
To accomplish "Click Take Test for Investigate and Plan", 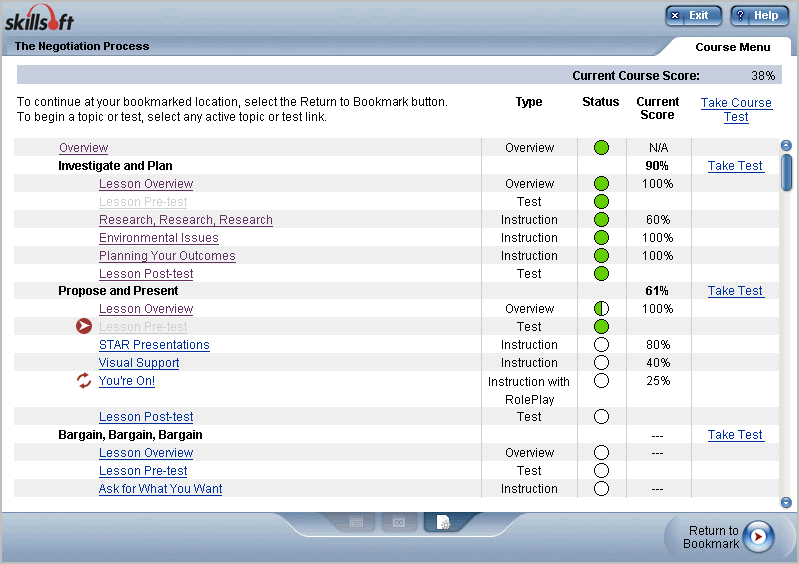I will point(735,166).
